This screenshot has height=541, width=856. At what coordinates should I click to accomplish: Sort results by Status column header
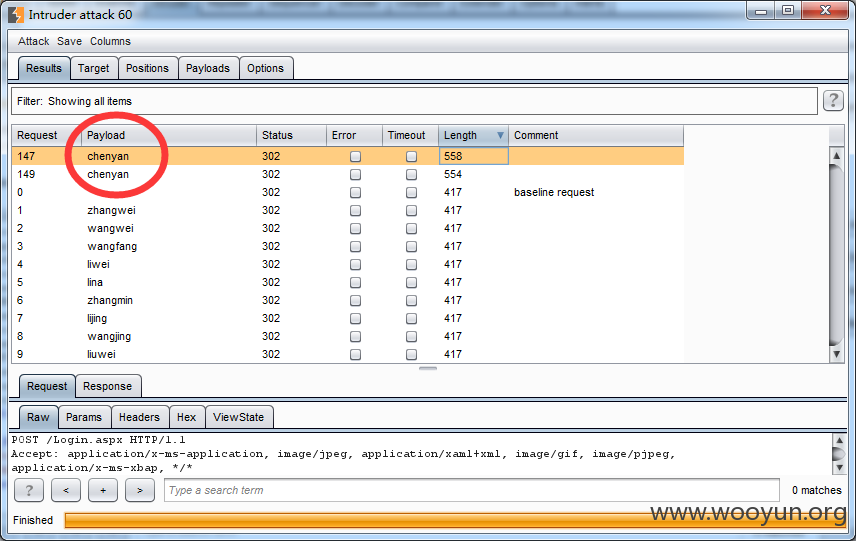291,135
